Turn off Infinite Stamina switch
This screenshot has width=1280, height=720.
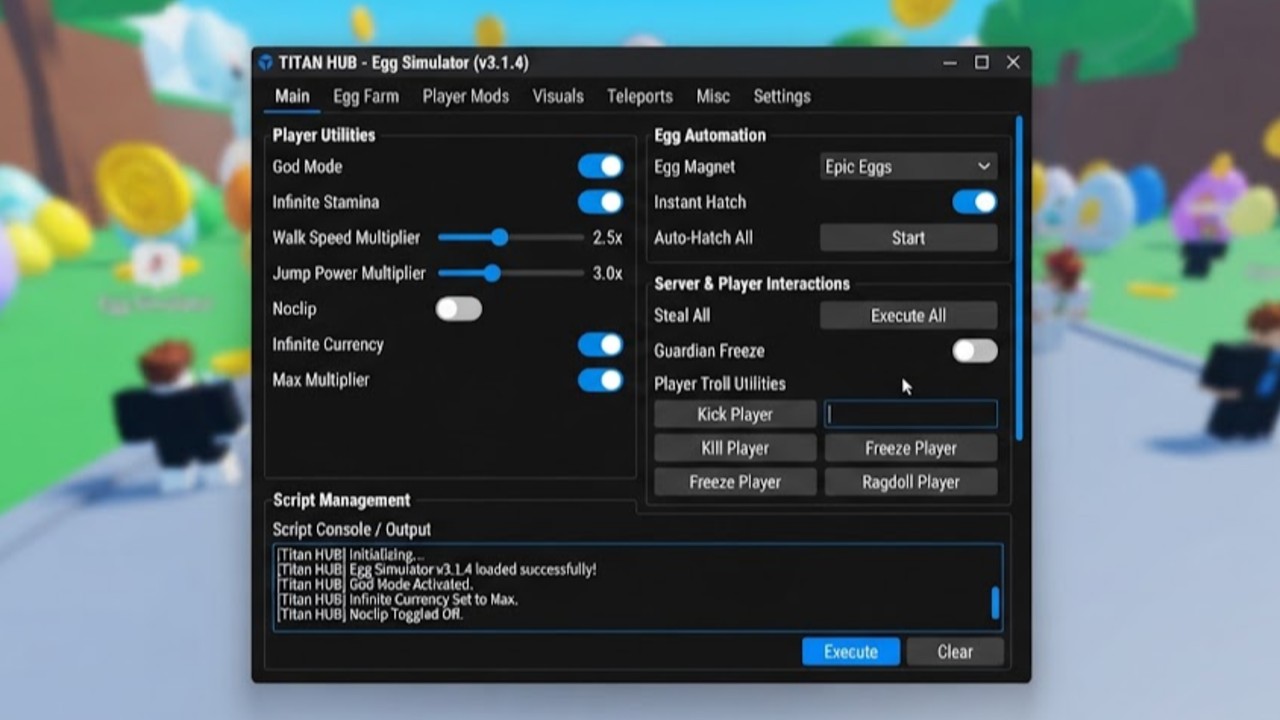pyautogui.click(x=600, y=202)
